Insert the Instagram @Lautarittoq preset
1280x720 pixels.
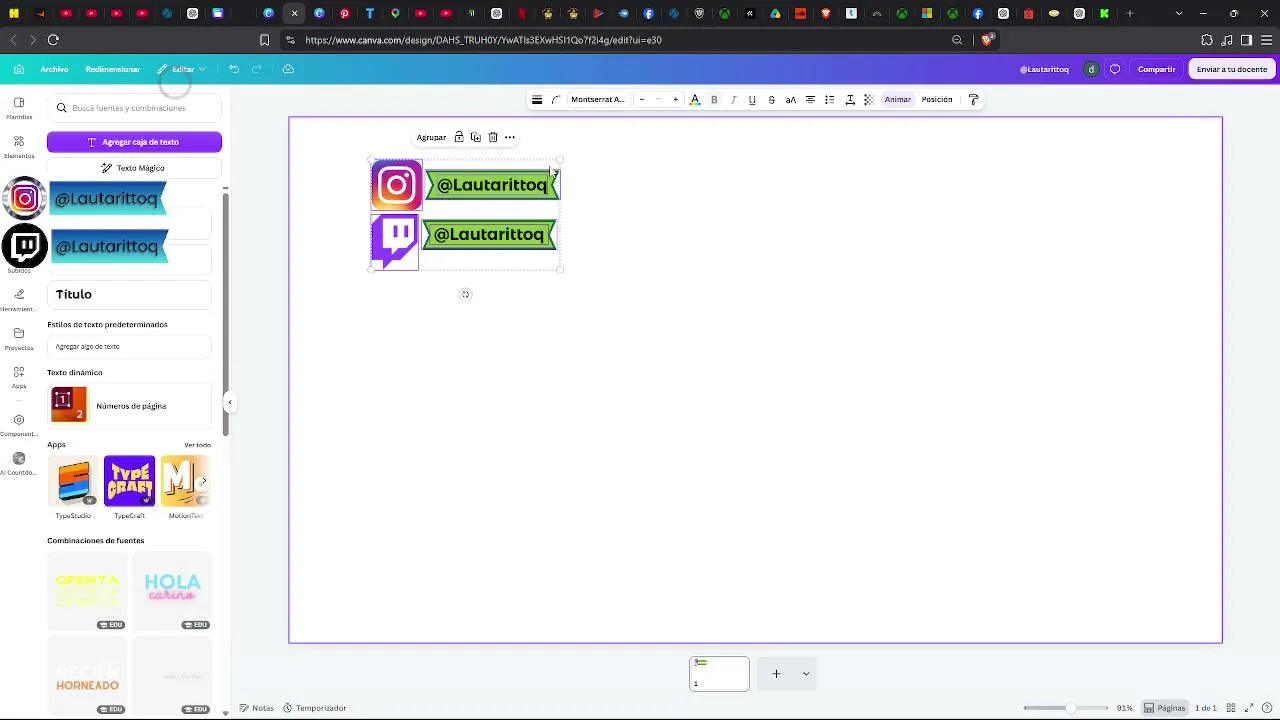click(84, 198)
